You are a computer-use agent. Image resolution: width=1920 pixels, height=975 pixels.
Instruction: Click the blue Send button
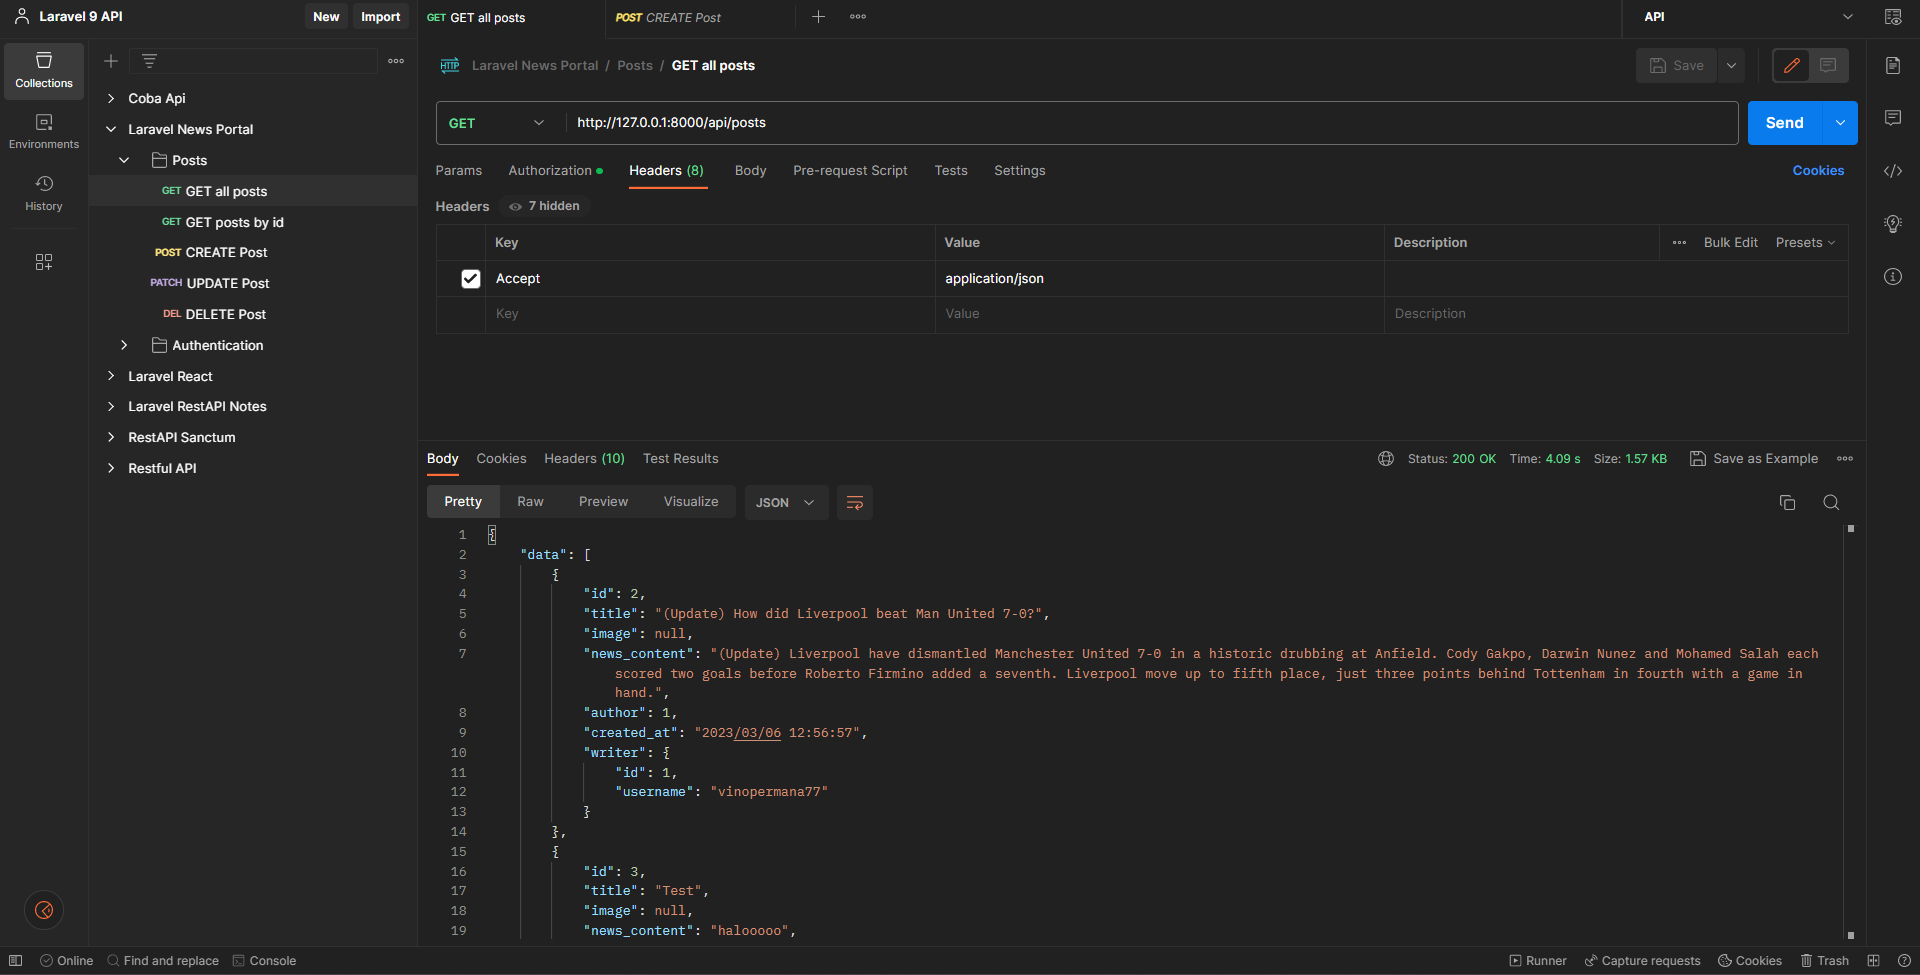(x=1785, y=123)
